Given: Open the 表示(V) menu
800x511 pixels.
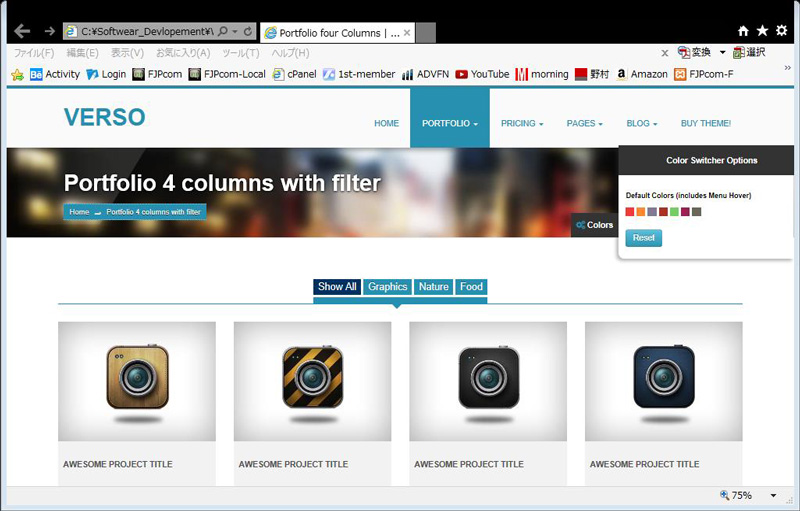Looking at the screenshot, I should 128,53.
